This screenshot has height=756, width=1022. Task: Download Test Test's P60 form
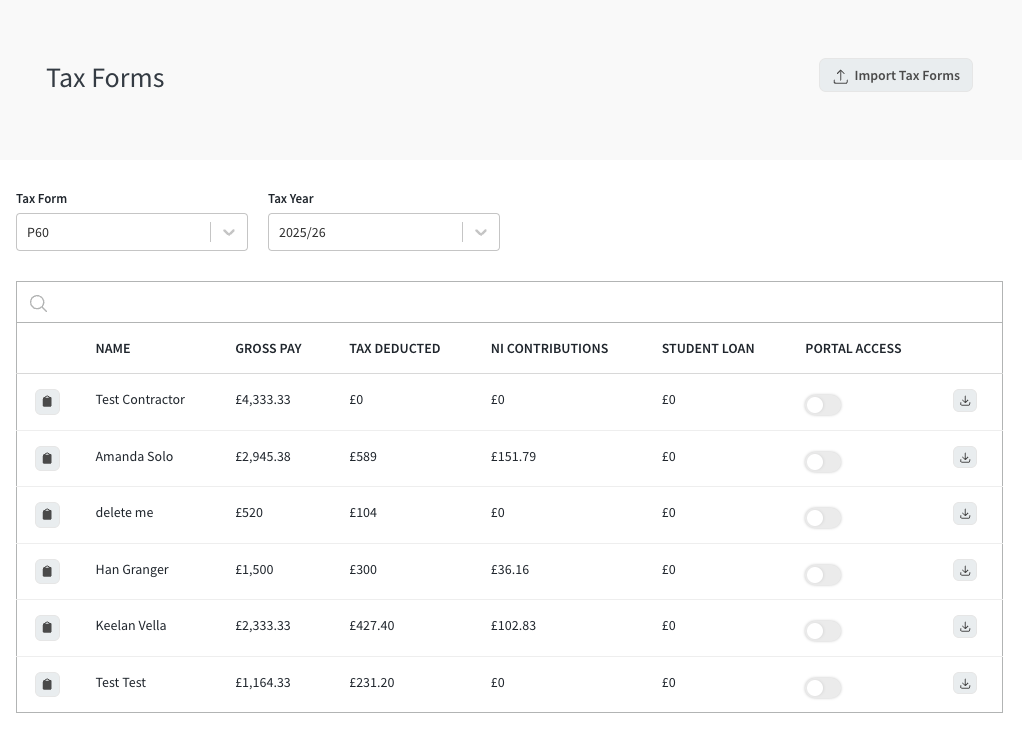[x=965, y=683]
